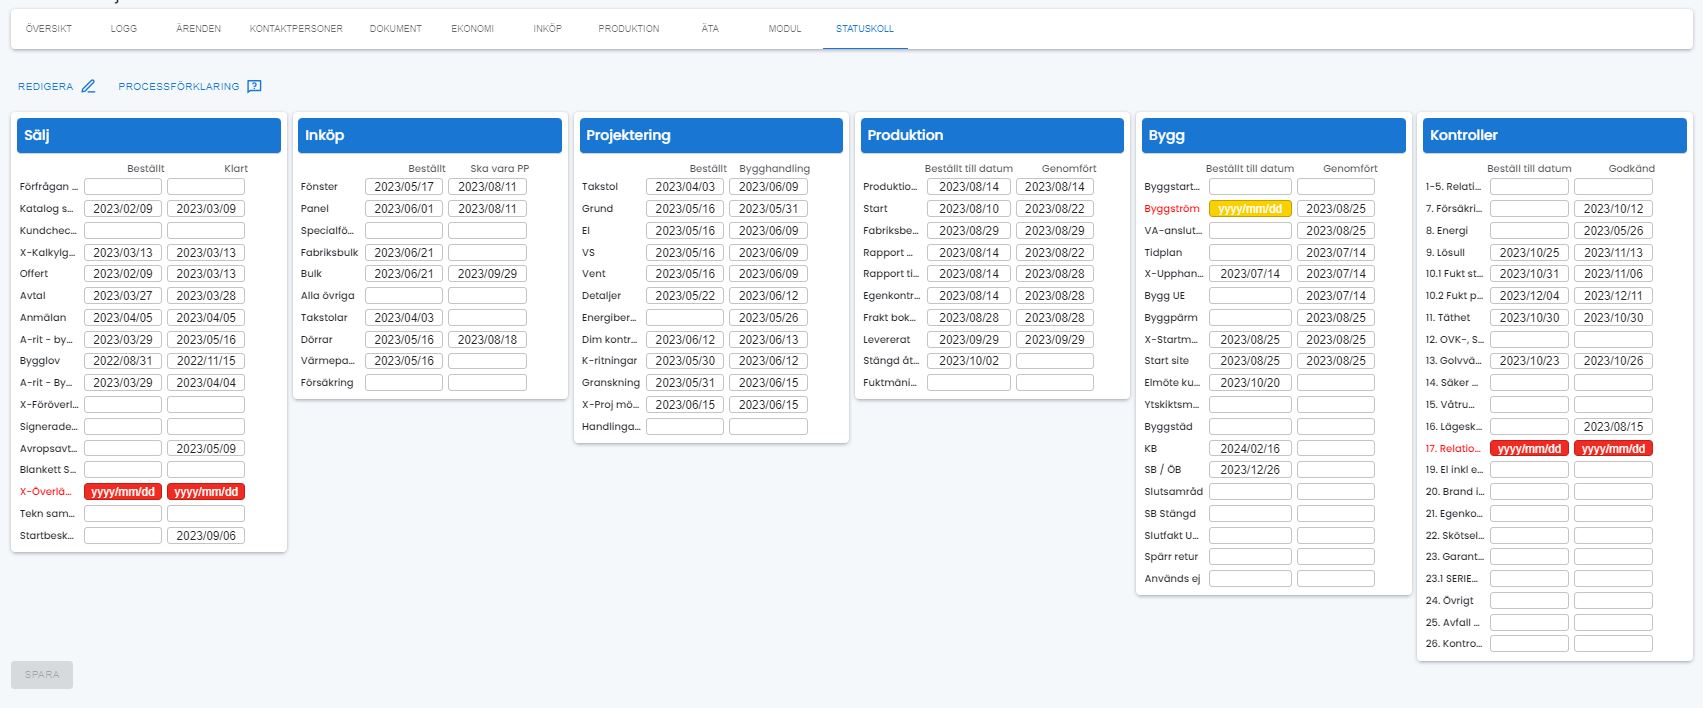Open the ÄTA tab
The height and width of the screenshot is (708, 1703).
pos(710,29)
